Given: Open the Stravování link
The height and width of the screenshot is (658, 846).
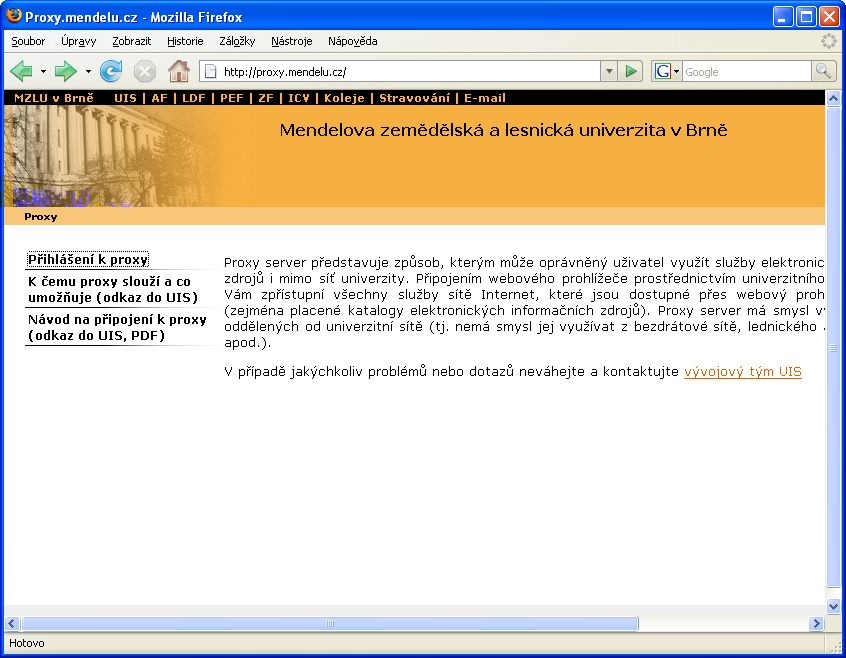Looking at the screenshot, I should (x=414, y=98).
